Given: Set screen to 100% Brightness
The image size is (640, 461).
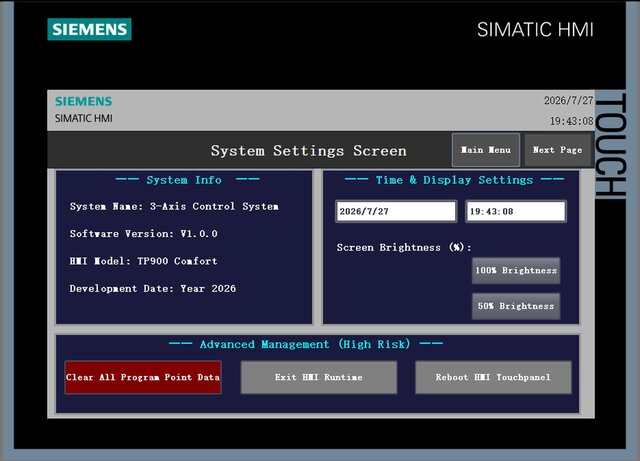Looking at the screenshot, I should (516, 270).
